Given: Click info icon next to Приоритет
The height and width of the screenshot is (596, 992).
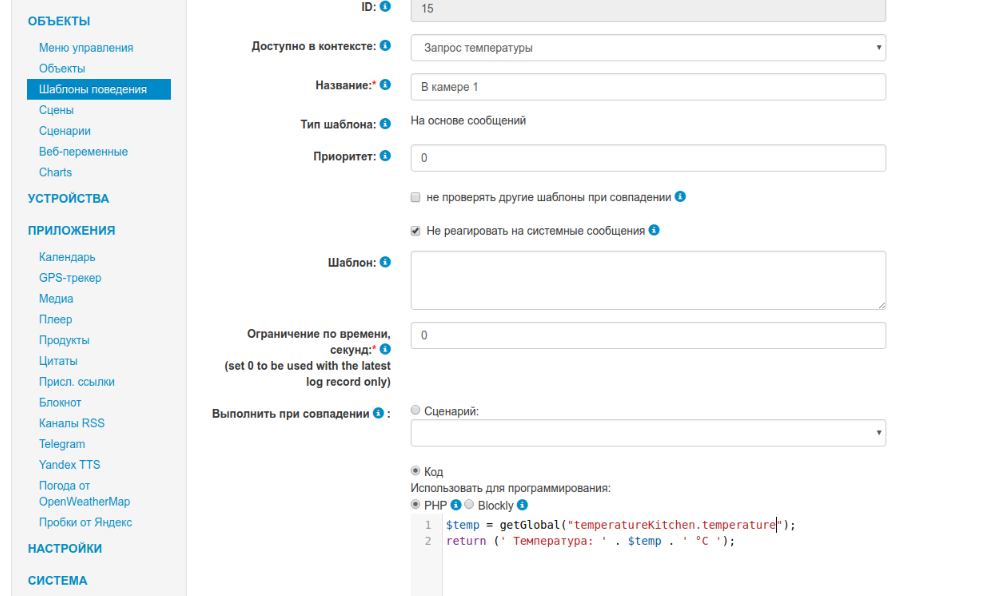Looking at the screenshot, I should 386,156.
